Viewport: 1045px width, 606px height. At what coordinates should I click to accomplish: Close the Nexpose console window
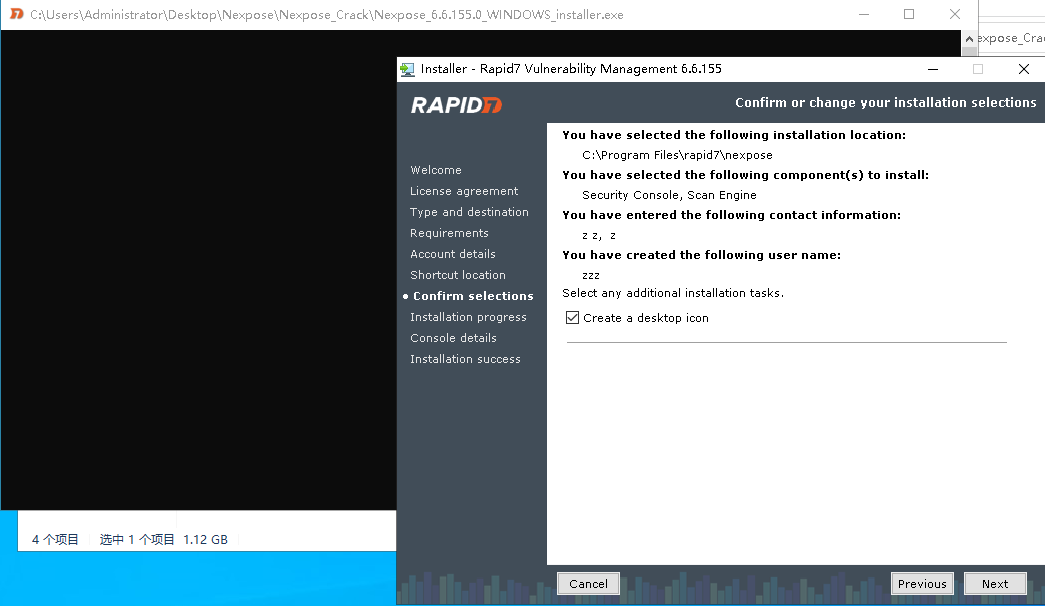click(x=955, y=14)
